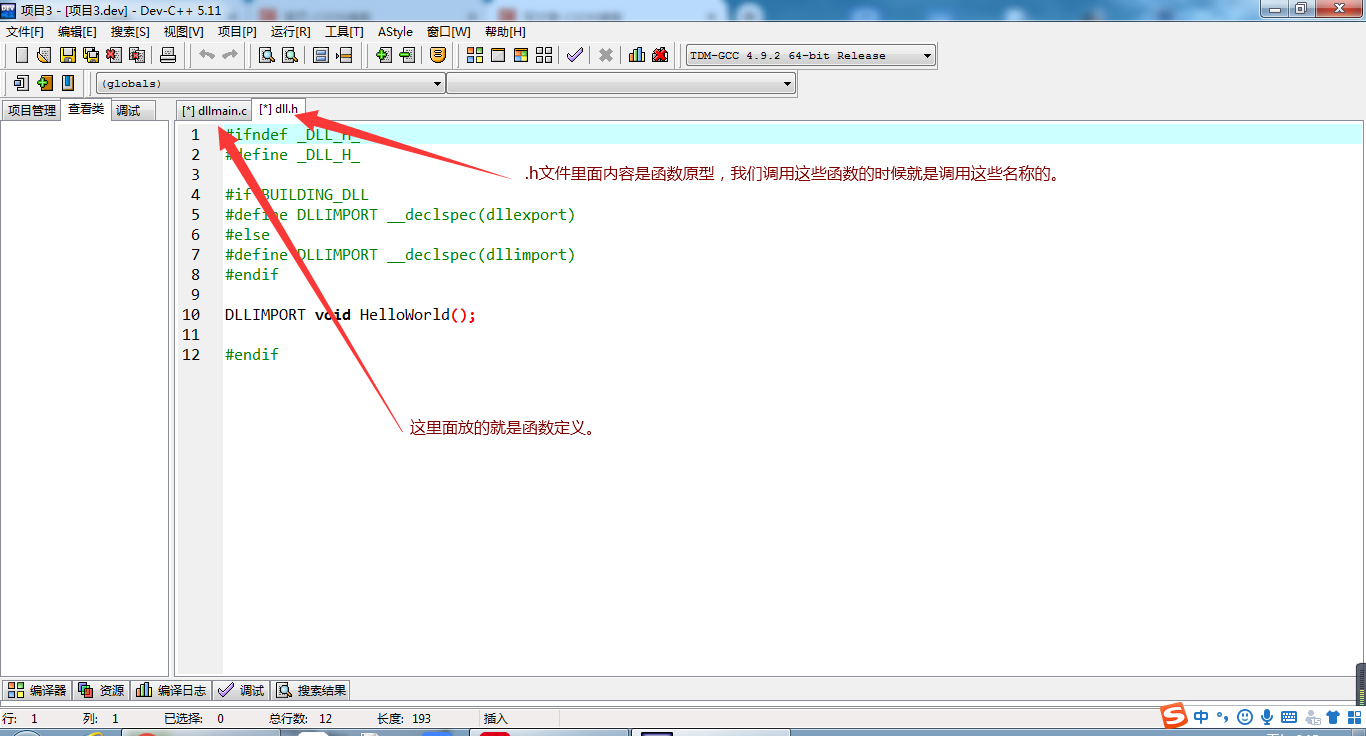Screen dimensions: 1366x736
Task: Open the 编译日志 bottom tab
Action: tap(171, 690)
